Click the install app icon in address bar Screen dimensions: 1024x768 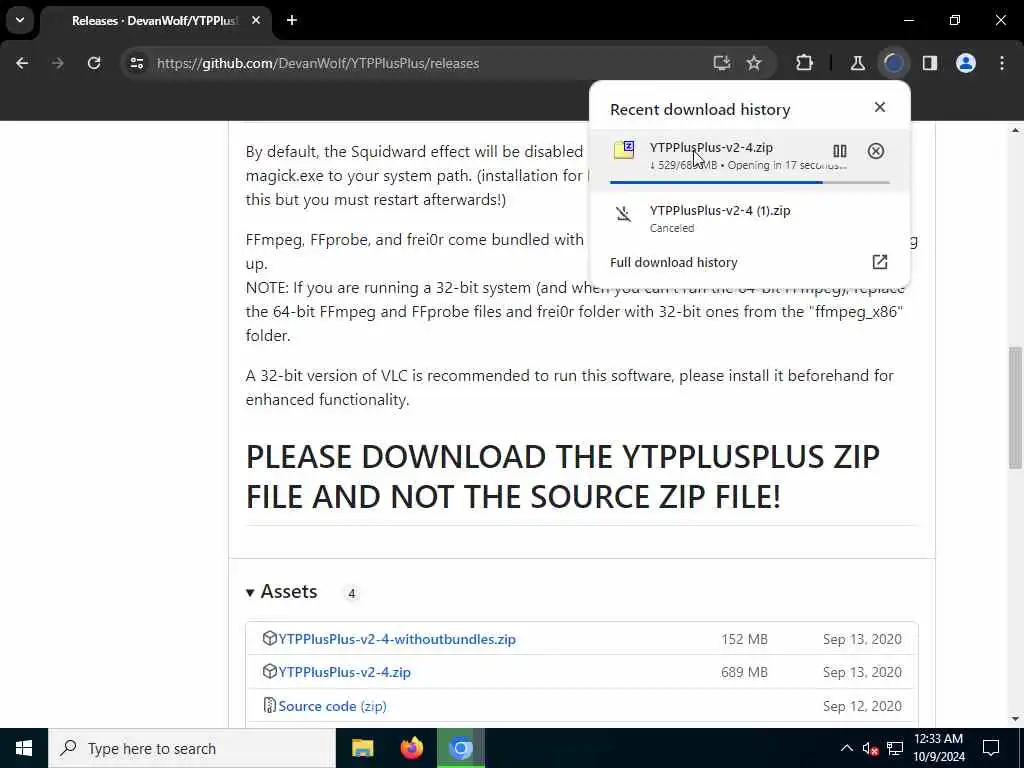pos(722,63)
